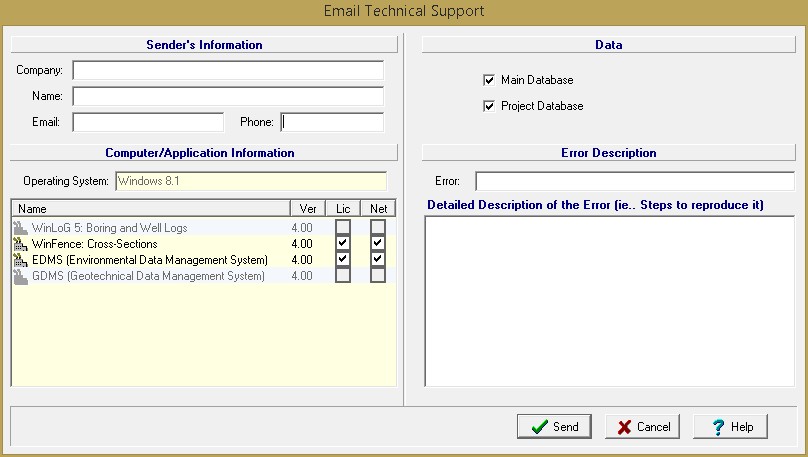
Task: Click the red X Cancel button
Action: pyautogui.click(x=643, y=426)
